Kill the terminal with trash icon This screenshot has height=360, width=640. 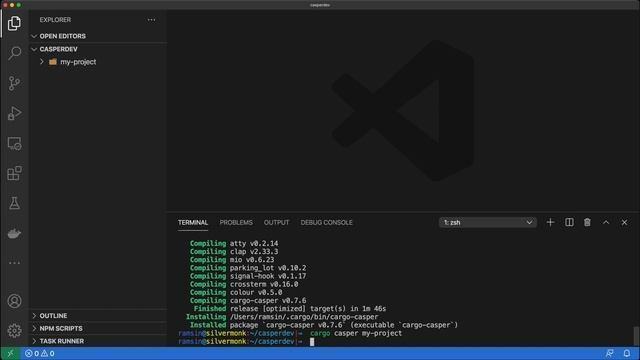[x=587, y=222]
